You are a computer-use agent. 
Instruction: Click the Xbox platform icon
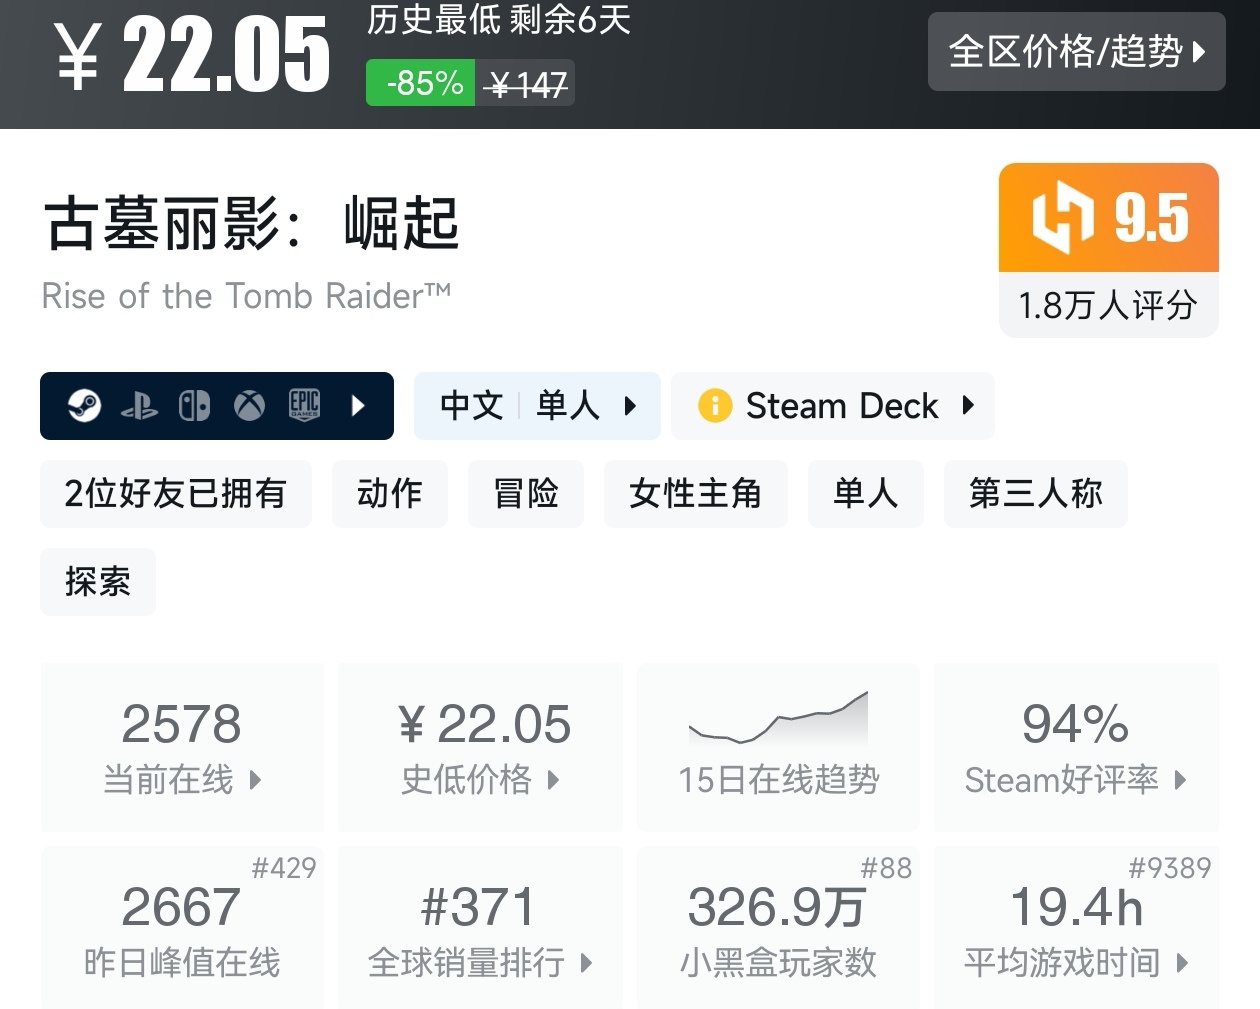(249, 406)
